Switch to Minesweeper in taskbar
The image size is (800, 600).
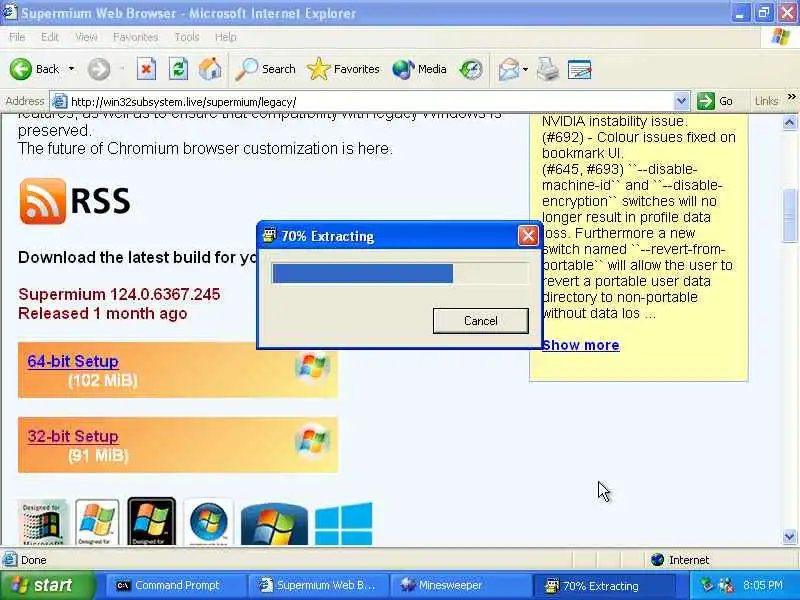(x=460, y=585)
